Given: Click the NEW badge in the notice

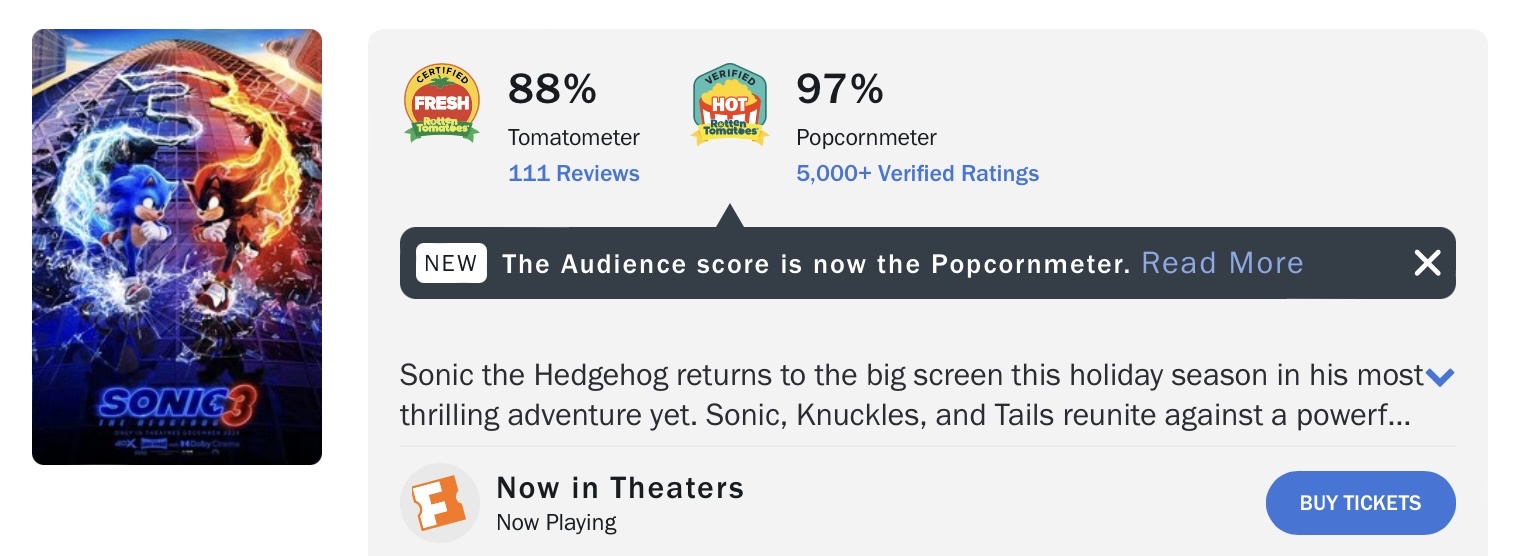Looking at the screenshot, I should click(x=451, y=263).
